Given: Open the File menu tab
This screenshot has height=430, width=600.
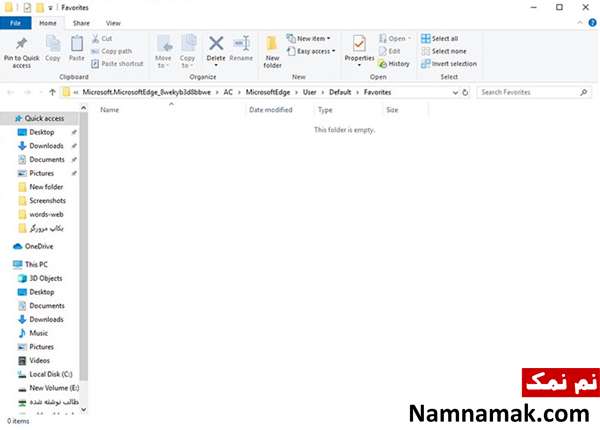Looking at the screenshot, I should pos(15,23).
